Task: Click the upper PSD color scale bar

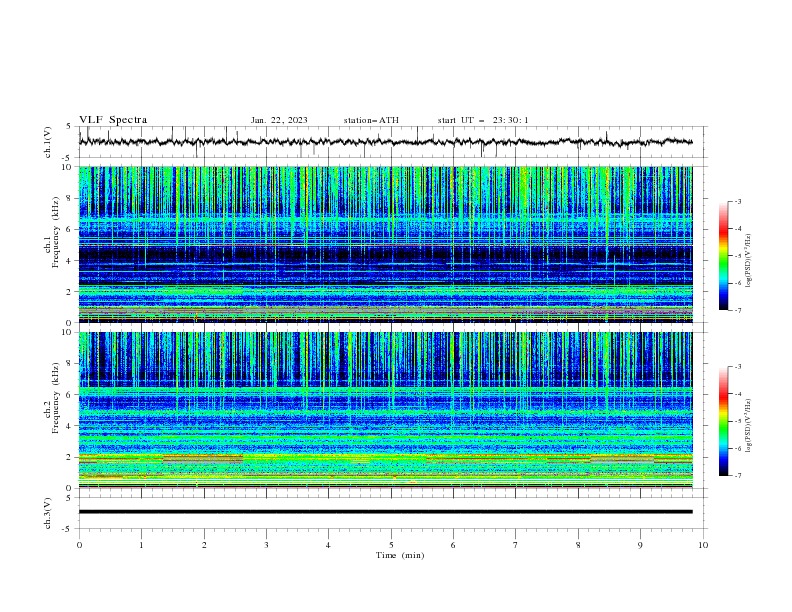Action: pyautogui.click(x=723, y=256)
